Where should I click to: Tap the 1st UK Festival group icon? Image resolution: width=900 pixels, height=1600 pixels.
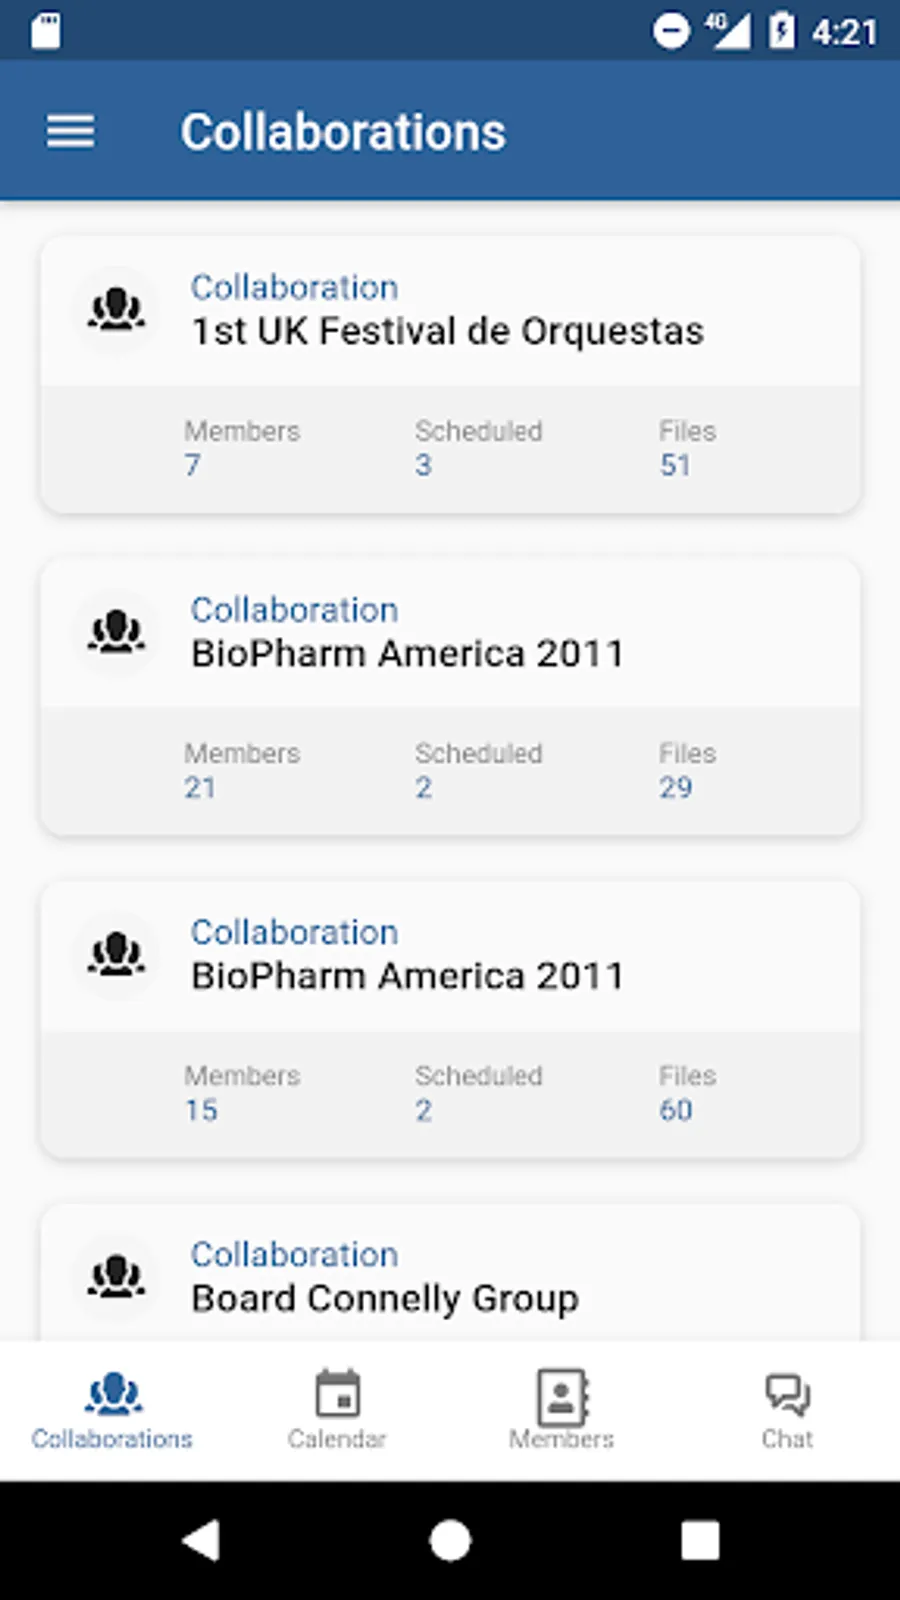(117, 310)
